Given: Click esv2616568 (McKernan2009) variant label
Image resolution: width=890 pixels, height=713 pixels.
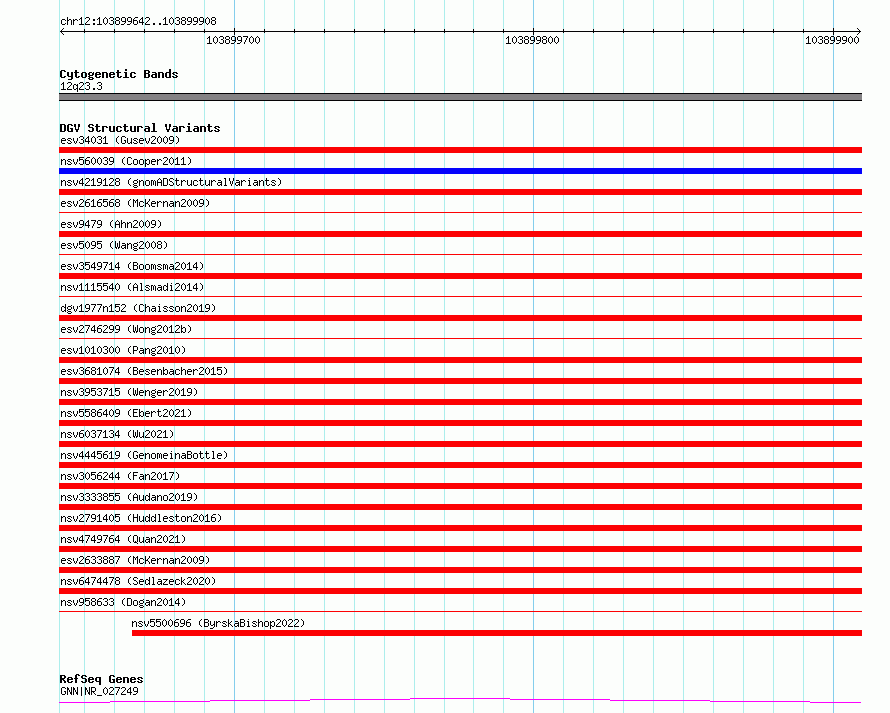Looking at the screenshot, I should 135,203.
